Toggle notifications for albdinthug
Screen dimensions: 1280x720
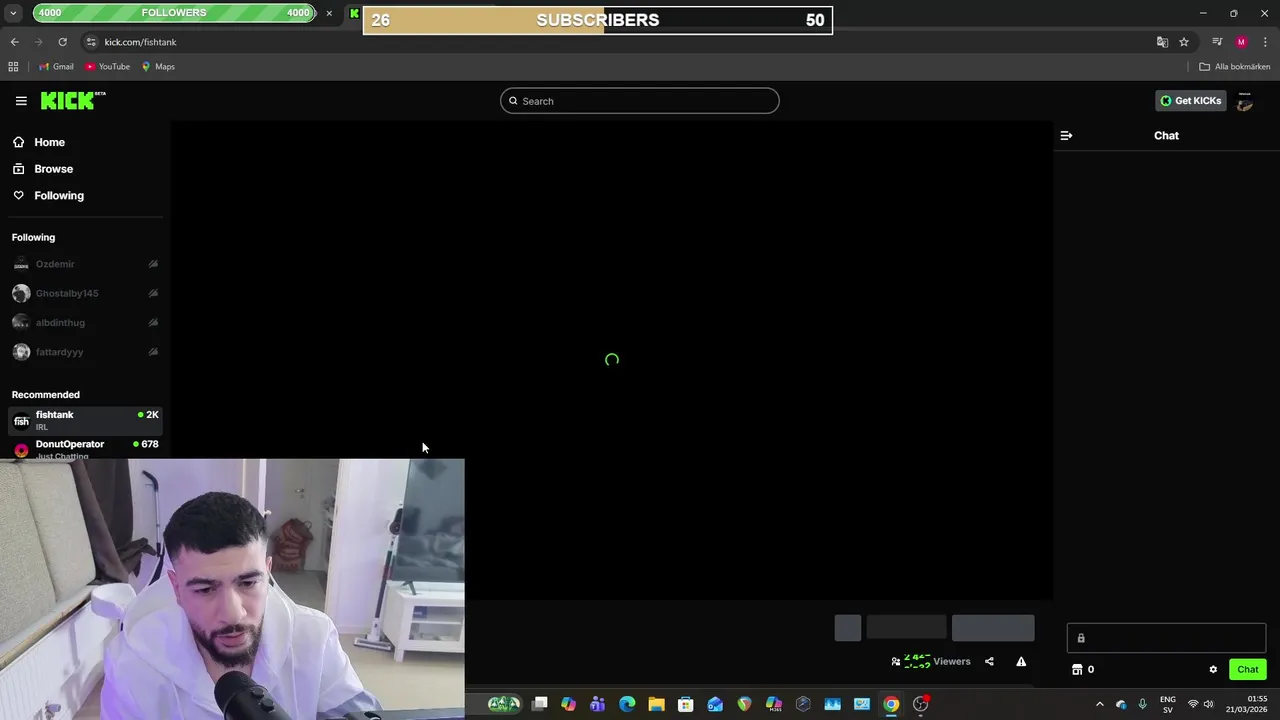point(153,323)
